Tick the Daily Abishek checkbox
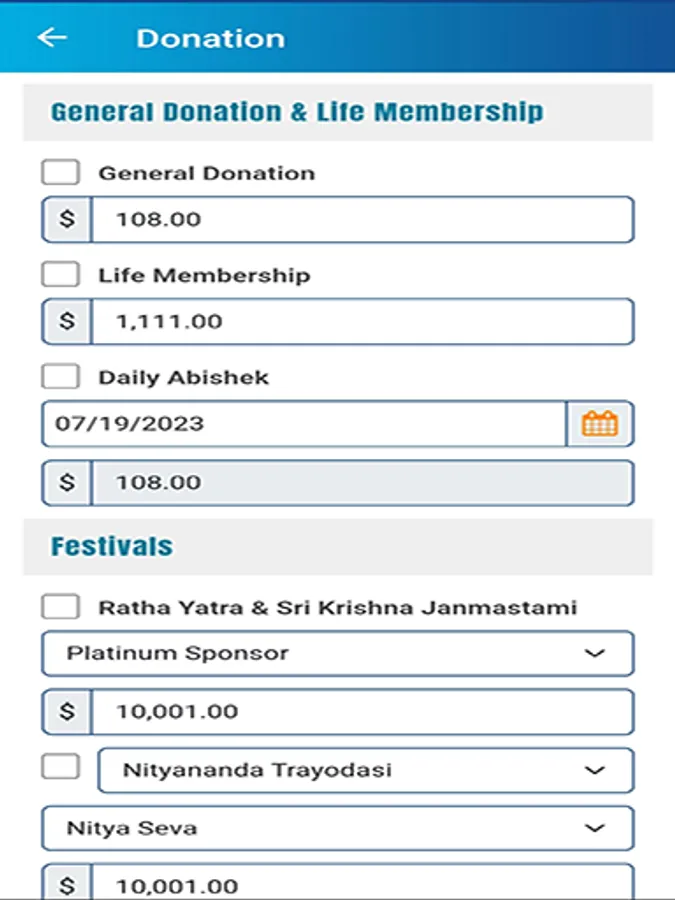 point(61,377)
